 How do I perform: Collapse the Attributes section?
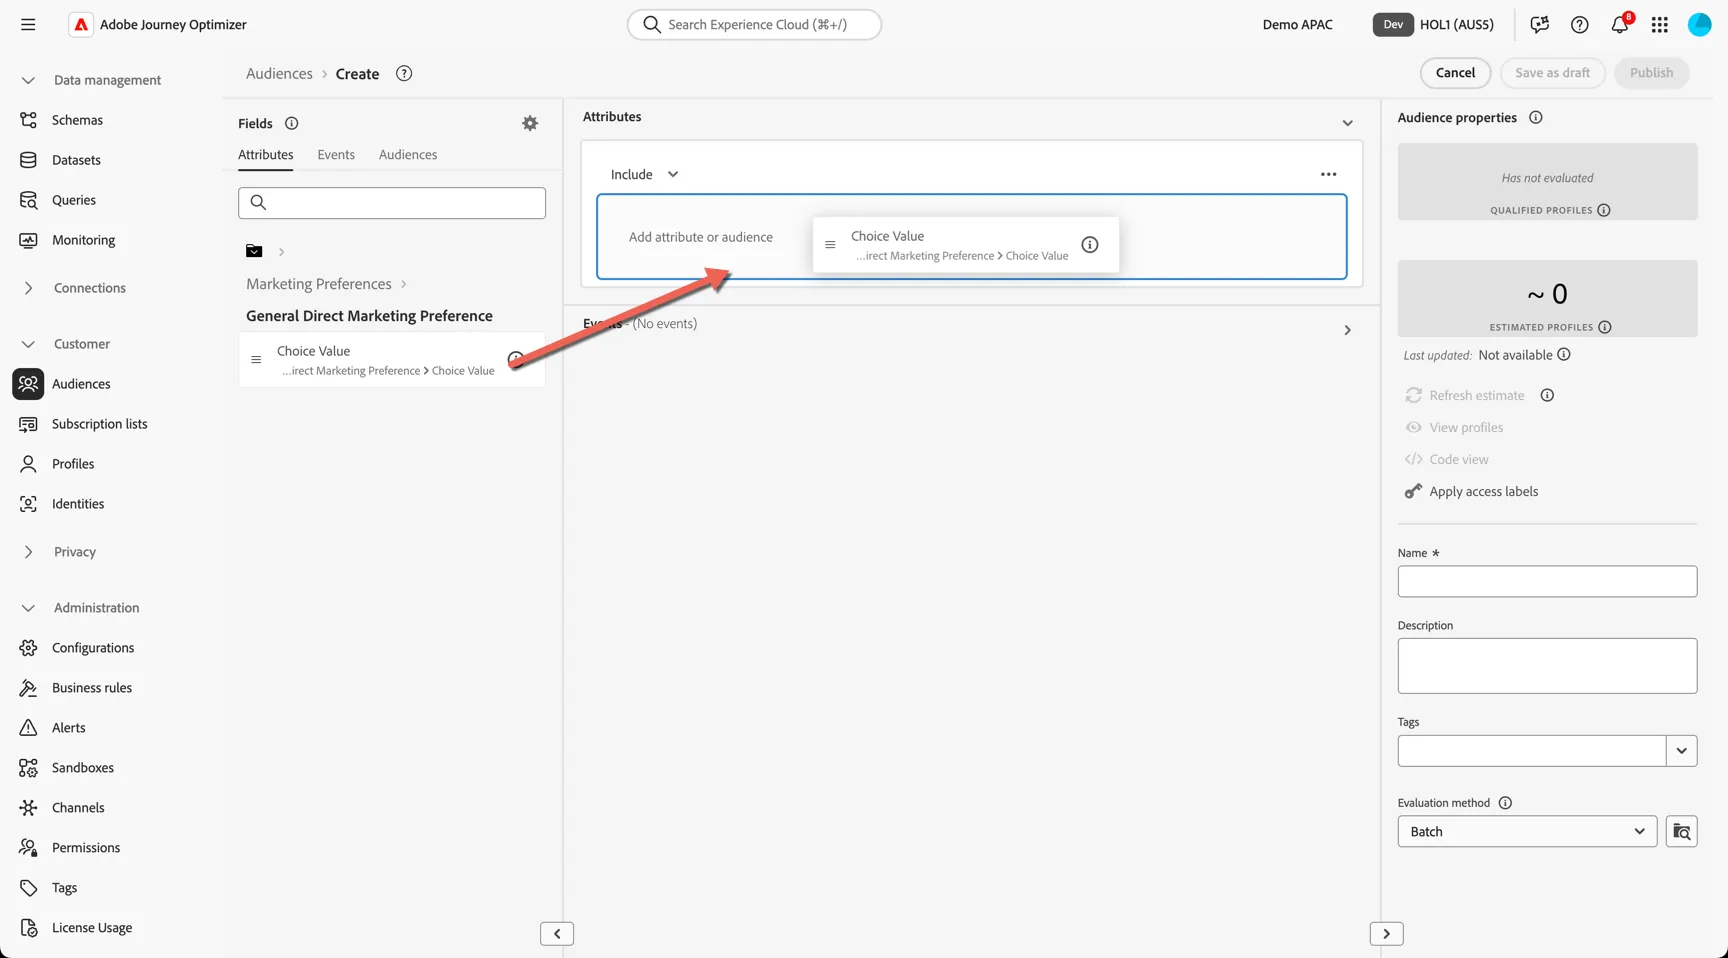pos(1347,123)
